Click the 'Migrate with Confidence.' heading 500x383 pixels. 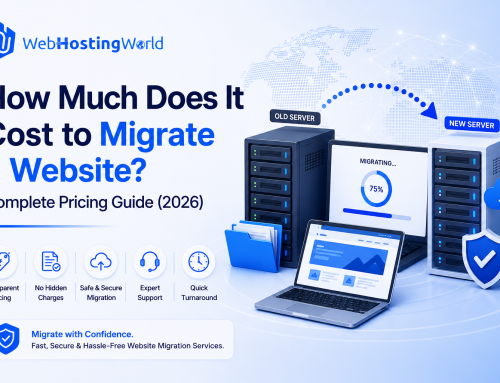pos(82,334)
